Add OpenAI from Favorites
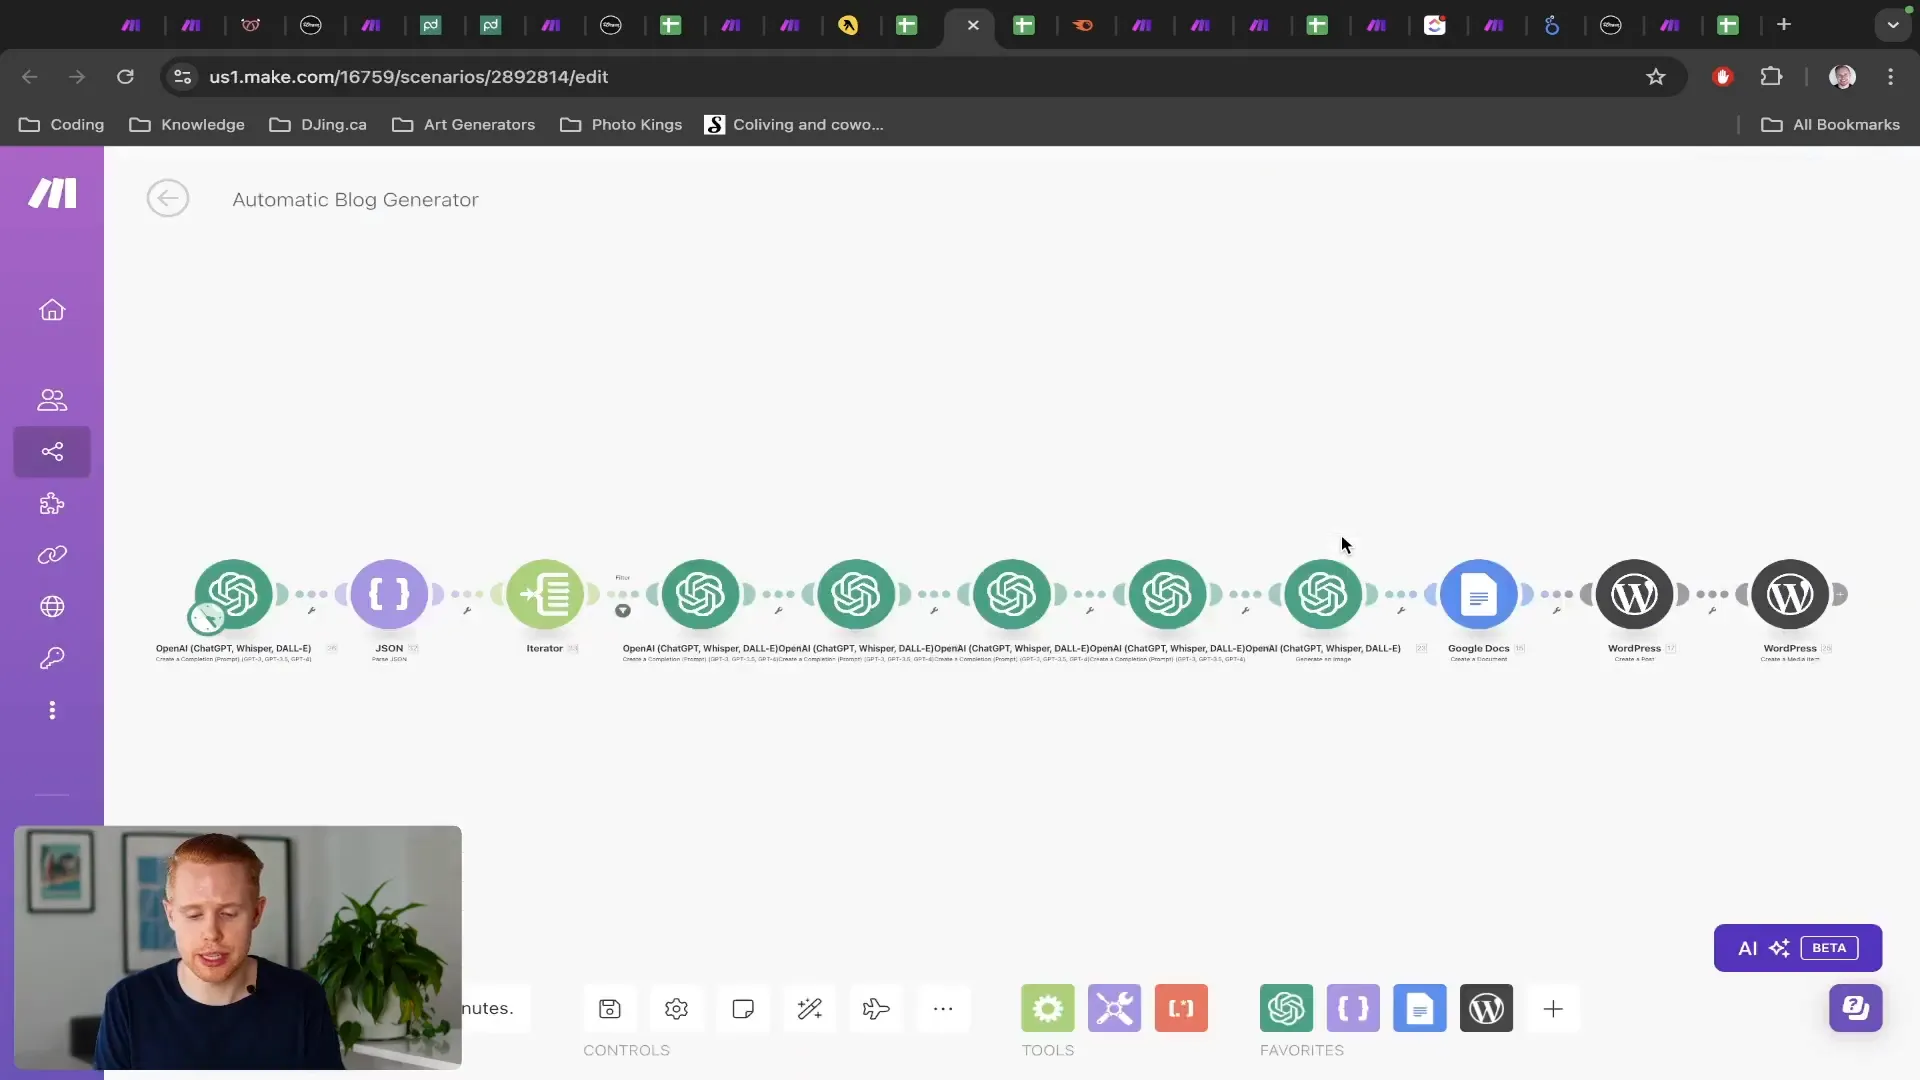This screenshot has height=1080, width=1920. coord(1286,1008)
